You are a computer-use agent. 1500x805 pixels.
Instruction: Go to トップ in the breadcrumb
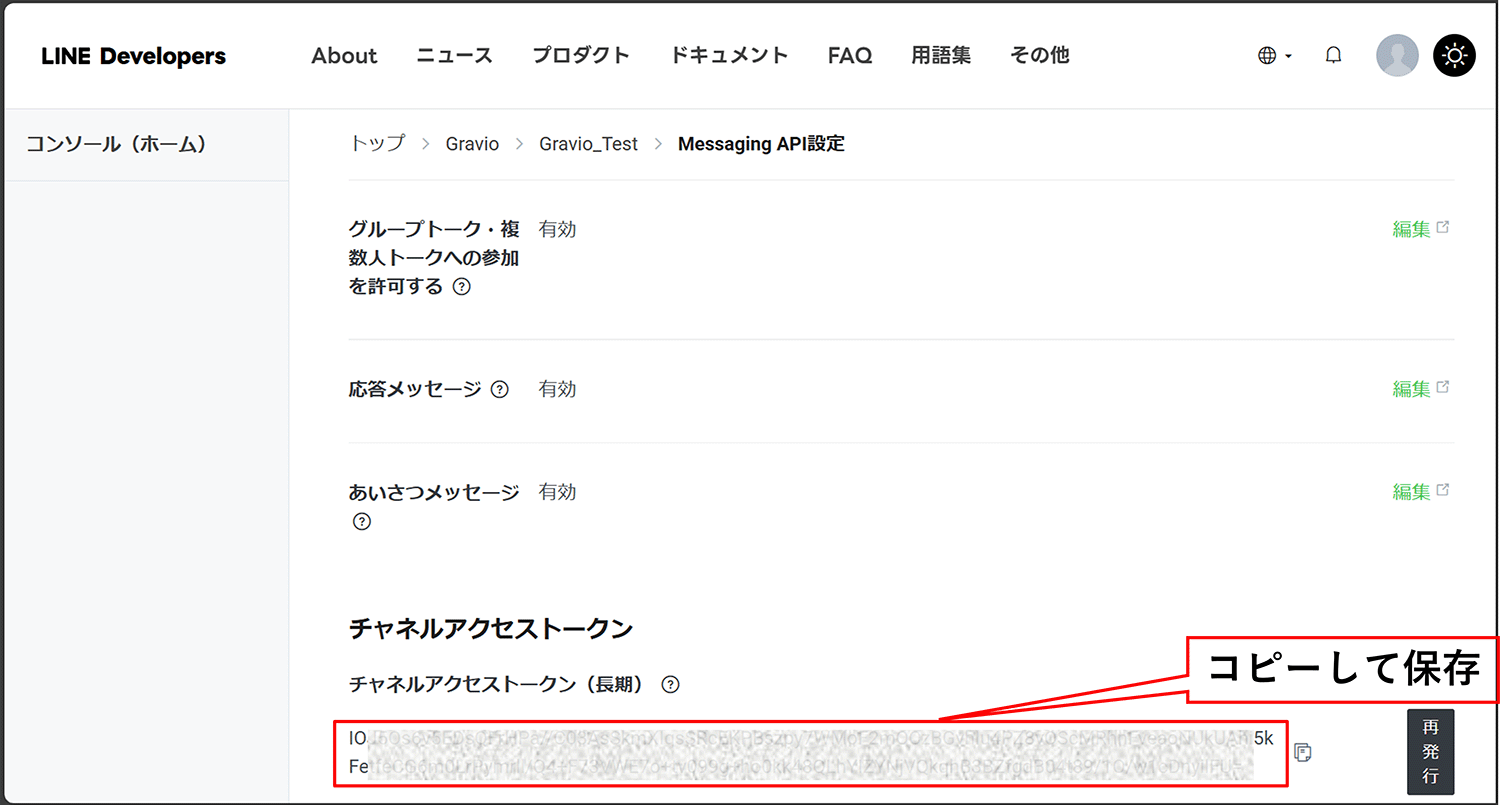377,144
